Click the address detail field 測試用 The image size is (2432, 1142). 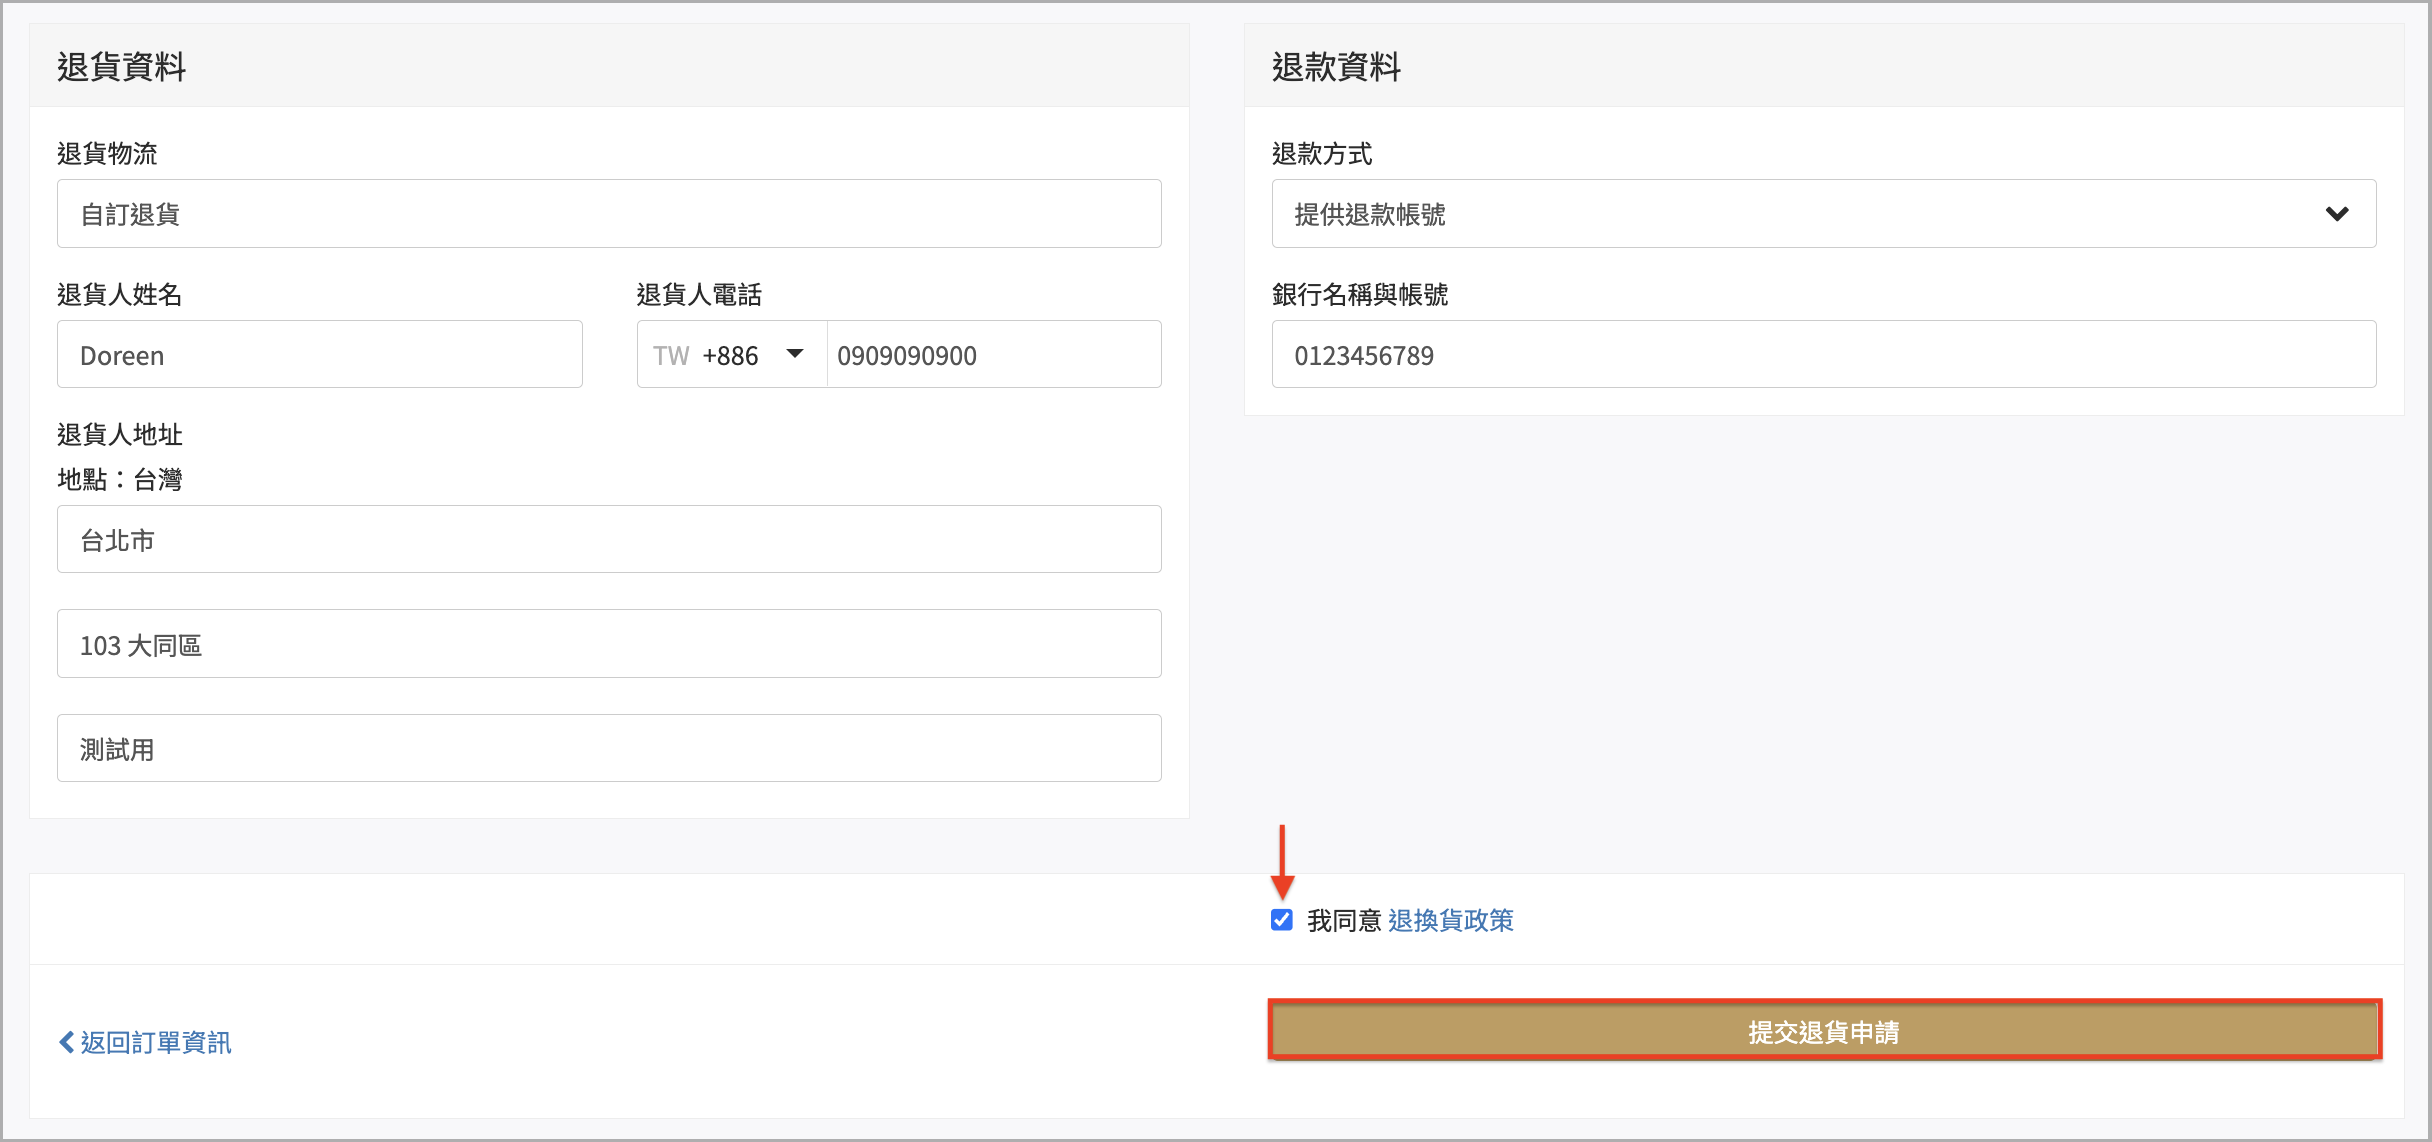click(x=608, y=748)
